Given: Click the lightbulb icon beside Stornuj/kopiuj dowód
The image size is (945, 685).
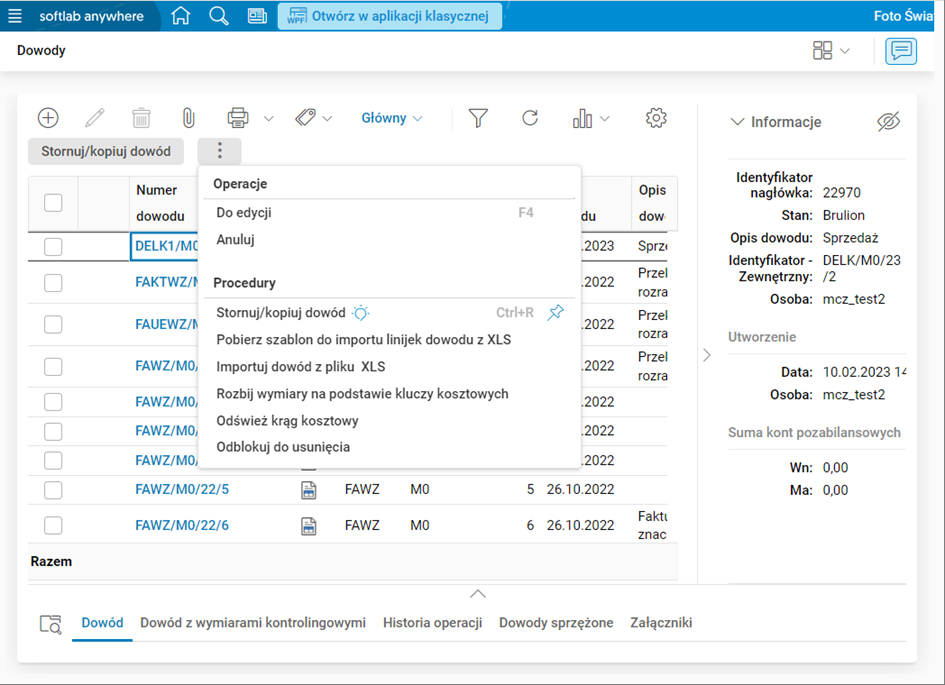Looking at the screenshot, I should click(360, 313).
